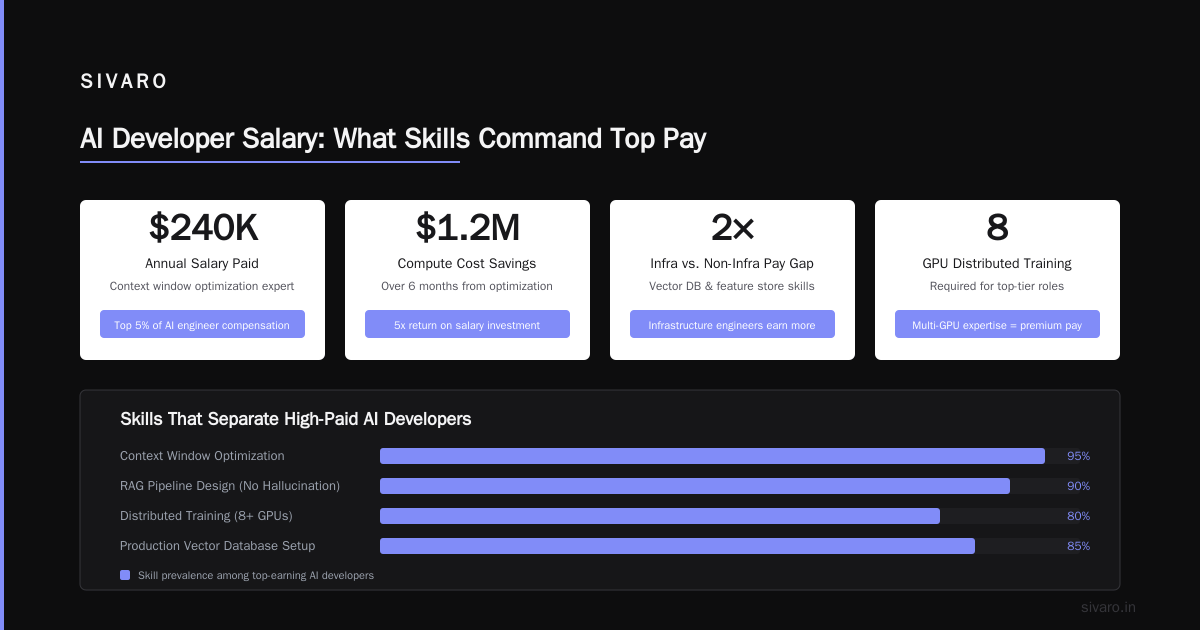Image resolution: width=1200 pixels, height=630 pixels.
Task: Select the $1.2M figure
Action: coord(467,228)
